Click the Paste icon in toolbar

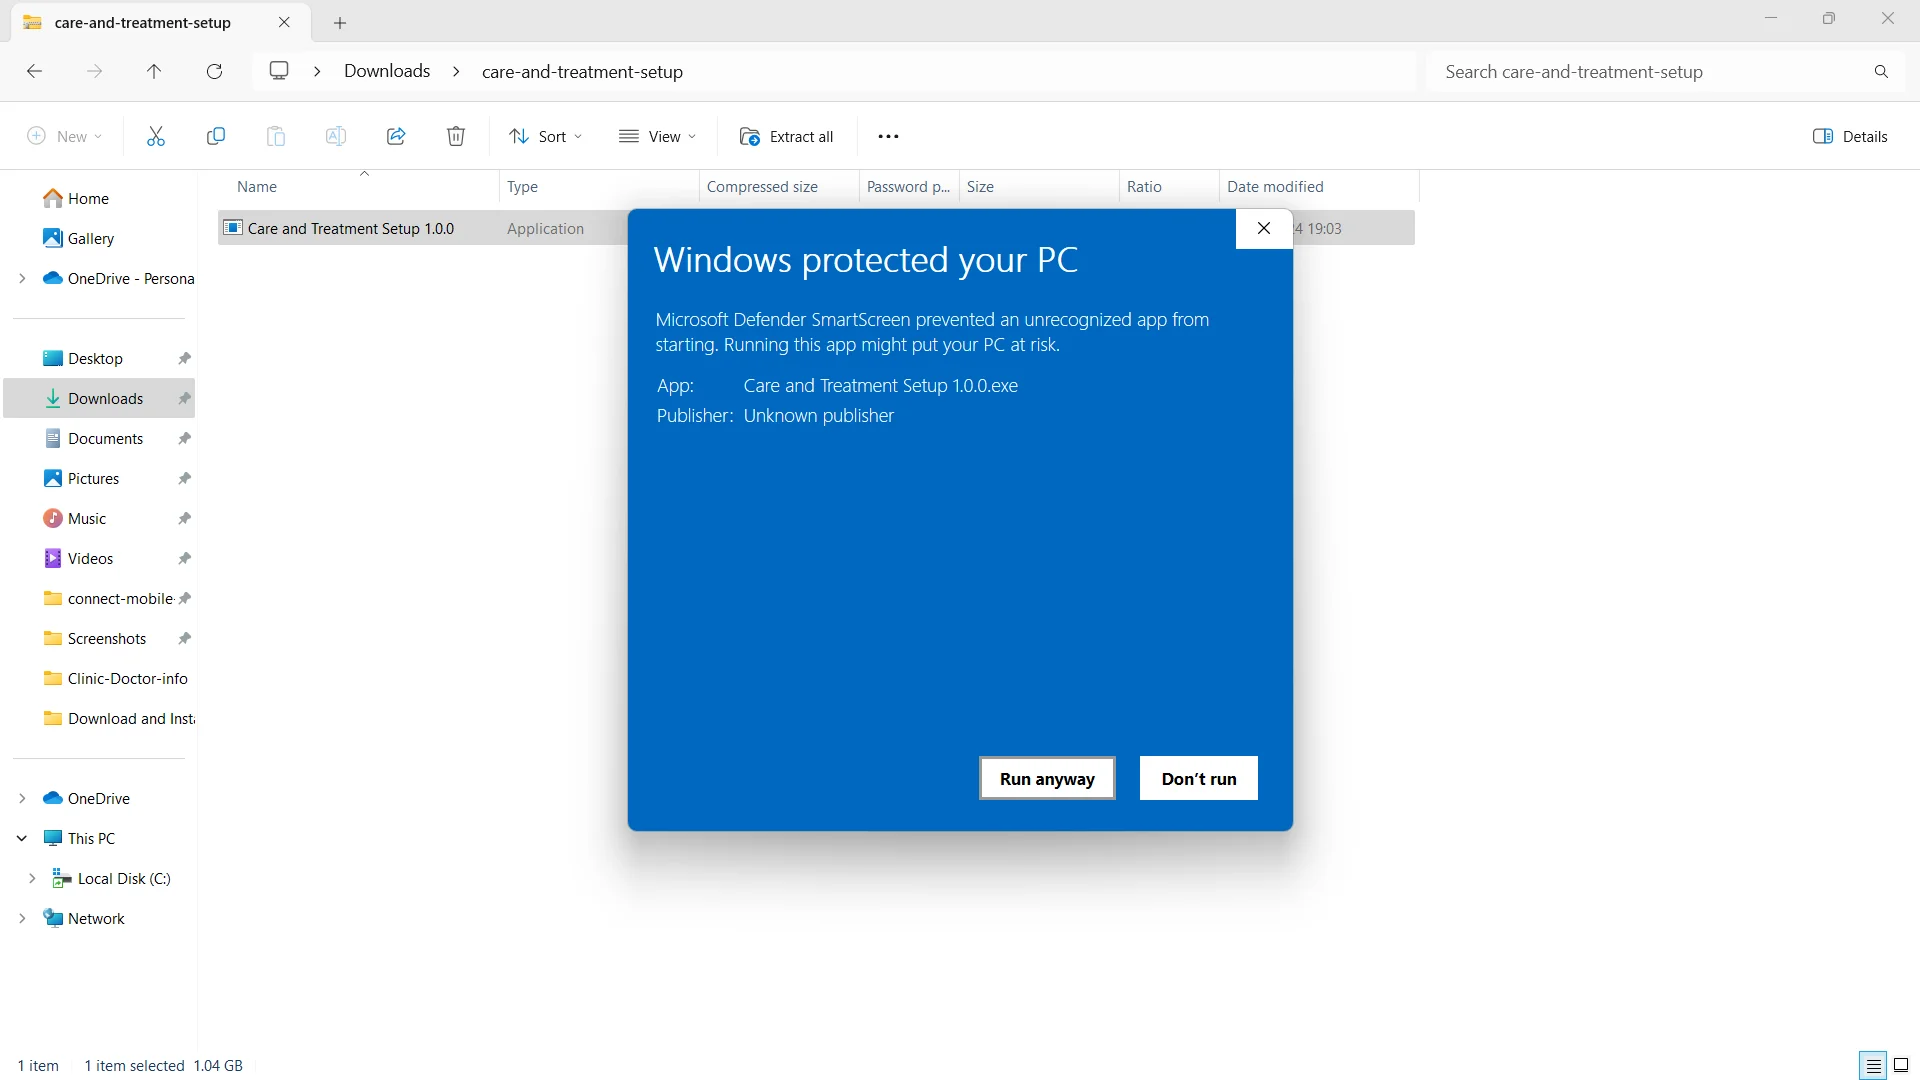274,136
